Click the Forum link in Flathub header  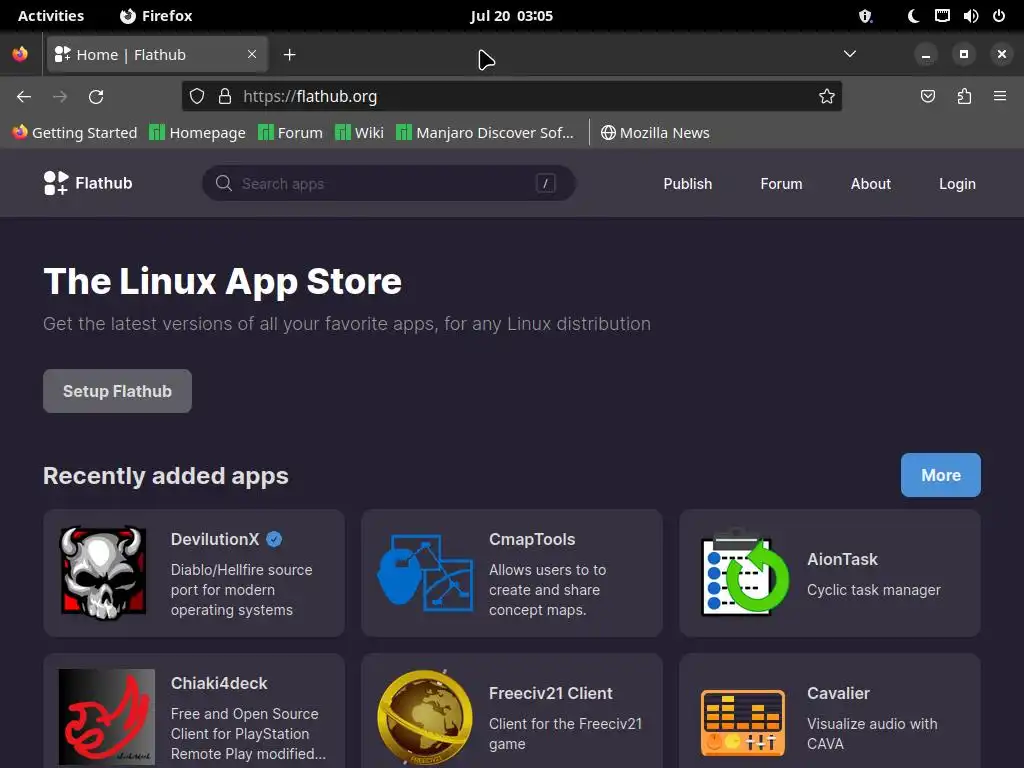tap(781, 184)
